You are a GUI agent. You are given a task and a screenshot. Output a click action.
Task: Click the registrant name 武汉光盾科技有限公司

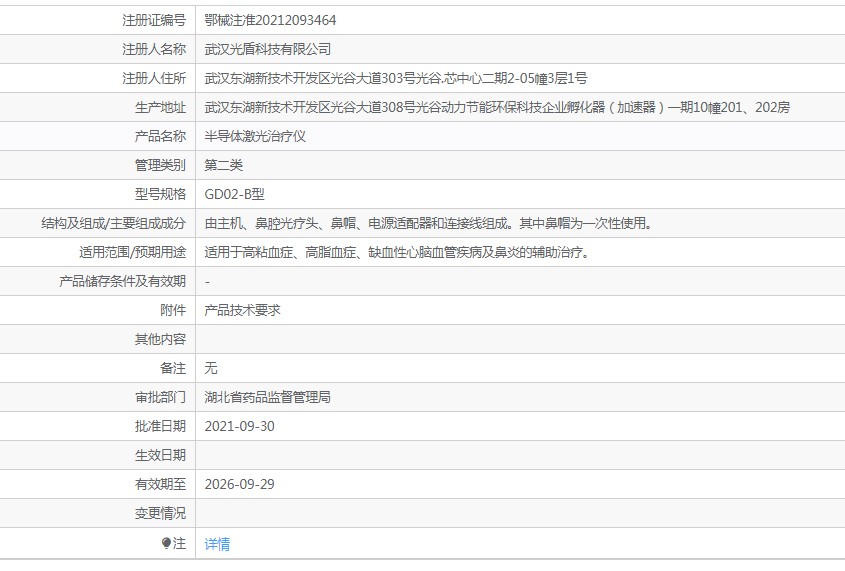pyautogui.click(x=267, y=50)
